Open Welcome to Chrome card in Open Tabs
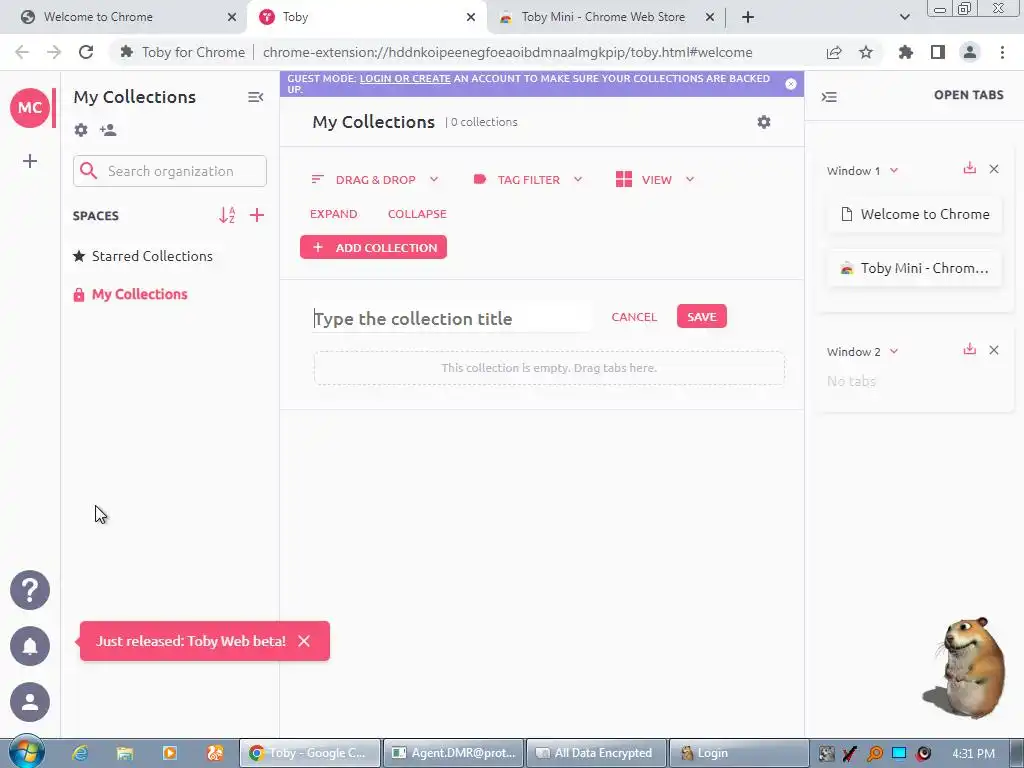The image size is (1024, 768). coord(914,214)
